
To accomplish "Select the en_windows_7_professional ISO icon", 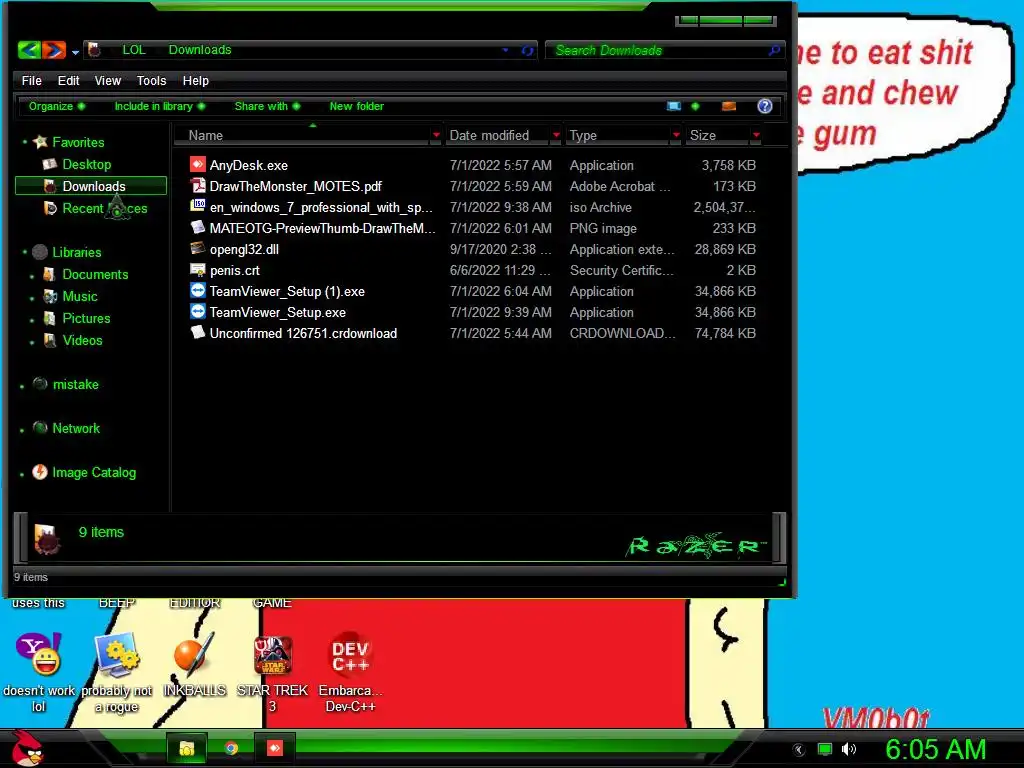I will coord(198,206).
